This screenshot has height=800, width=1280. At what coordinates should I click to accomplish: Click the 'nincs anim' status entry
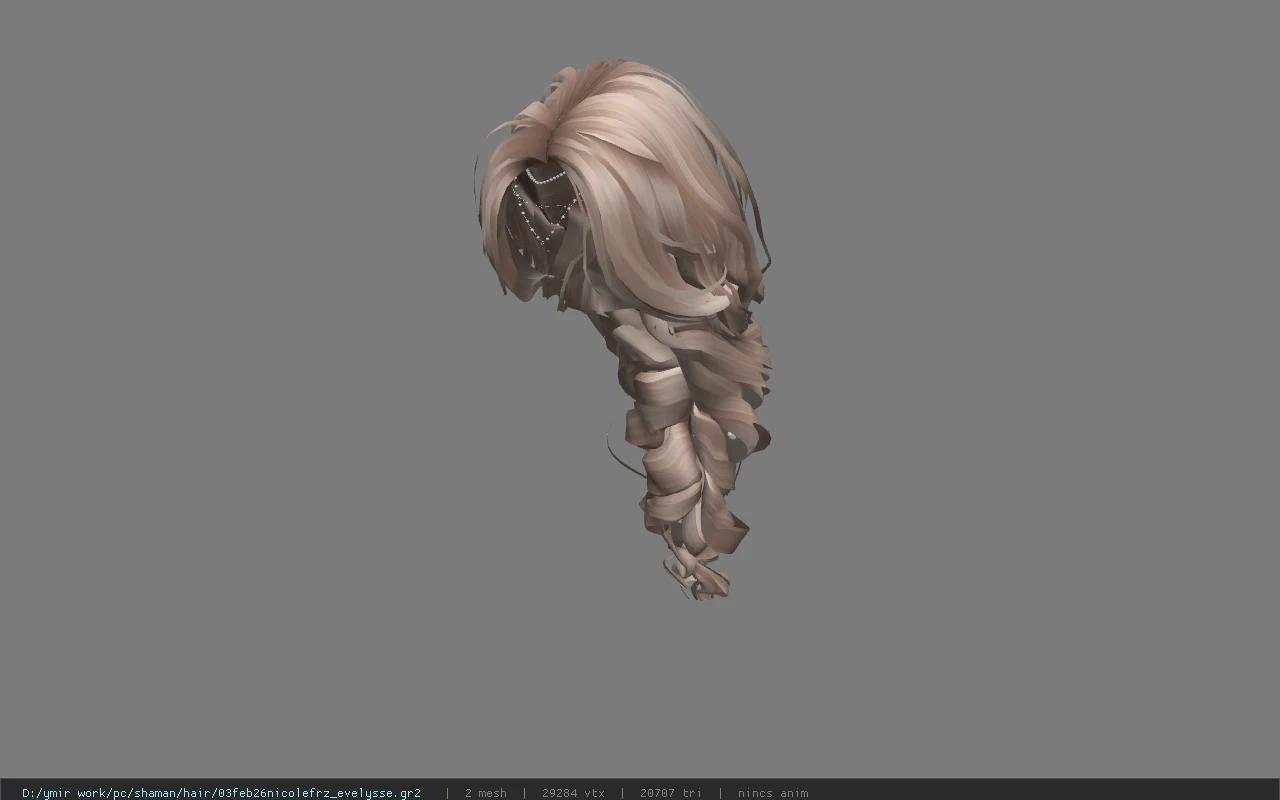(773, 793)
